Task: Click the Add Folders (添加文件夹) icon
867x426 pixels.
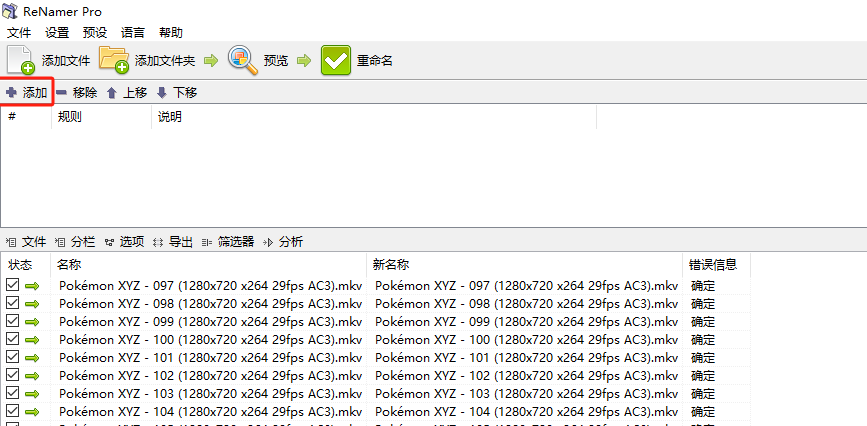Action: pos(114,60)
